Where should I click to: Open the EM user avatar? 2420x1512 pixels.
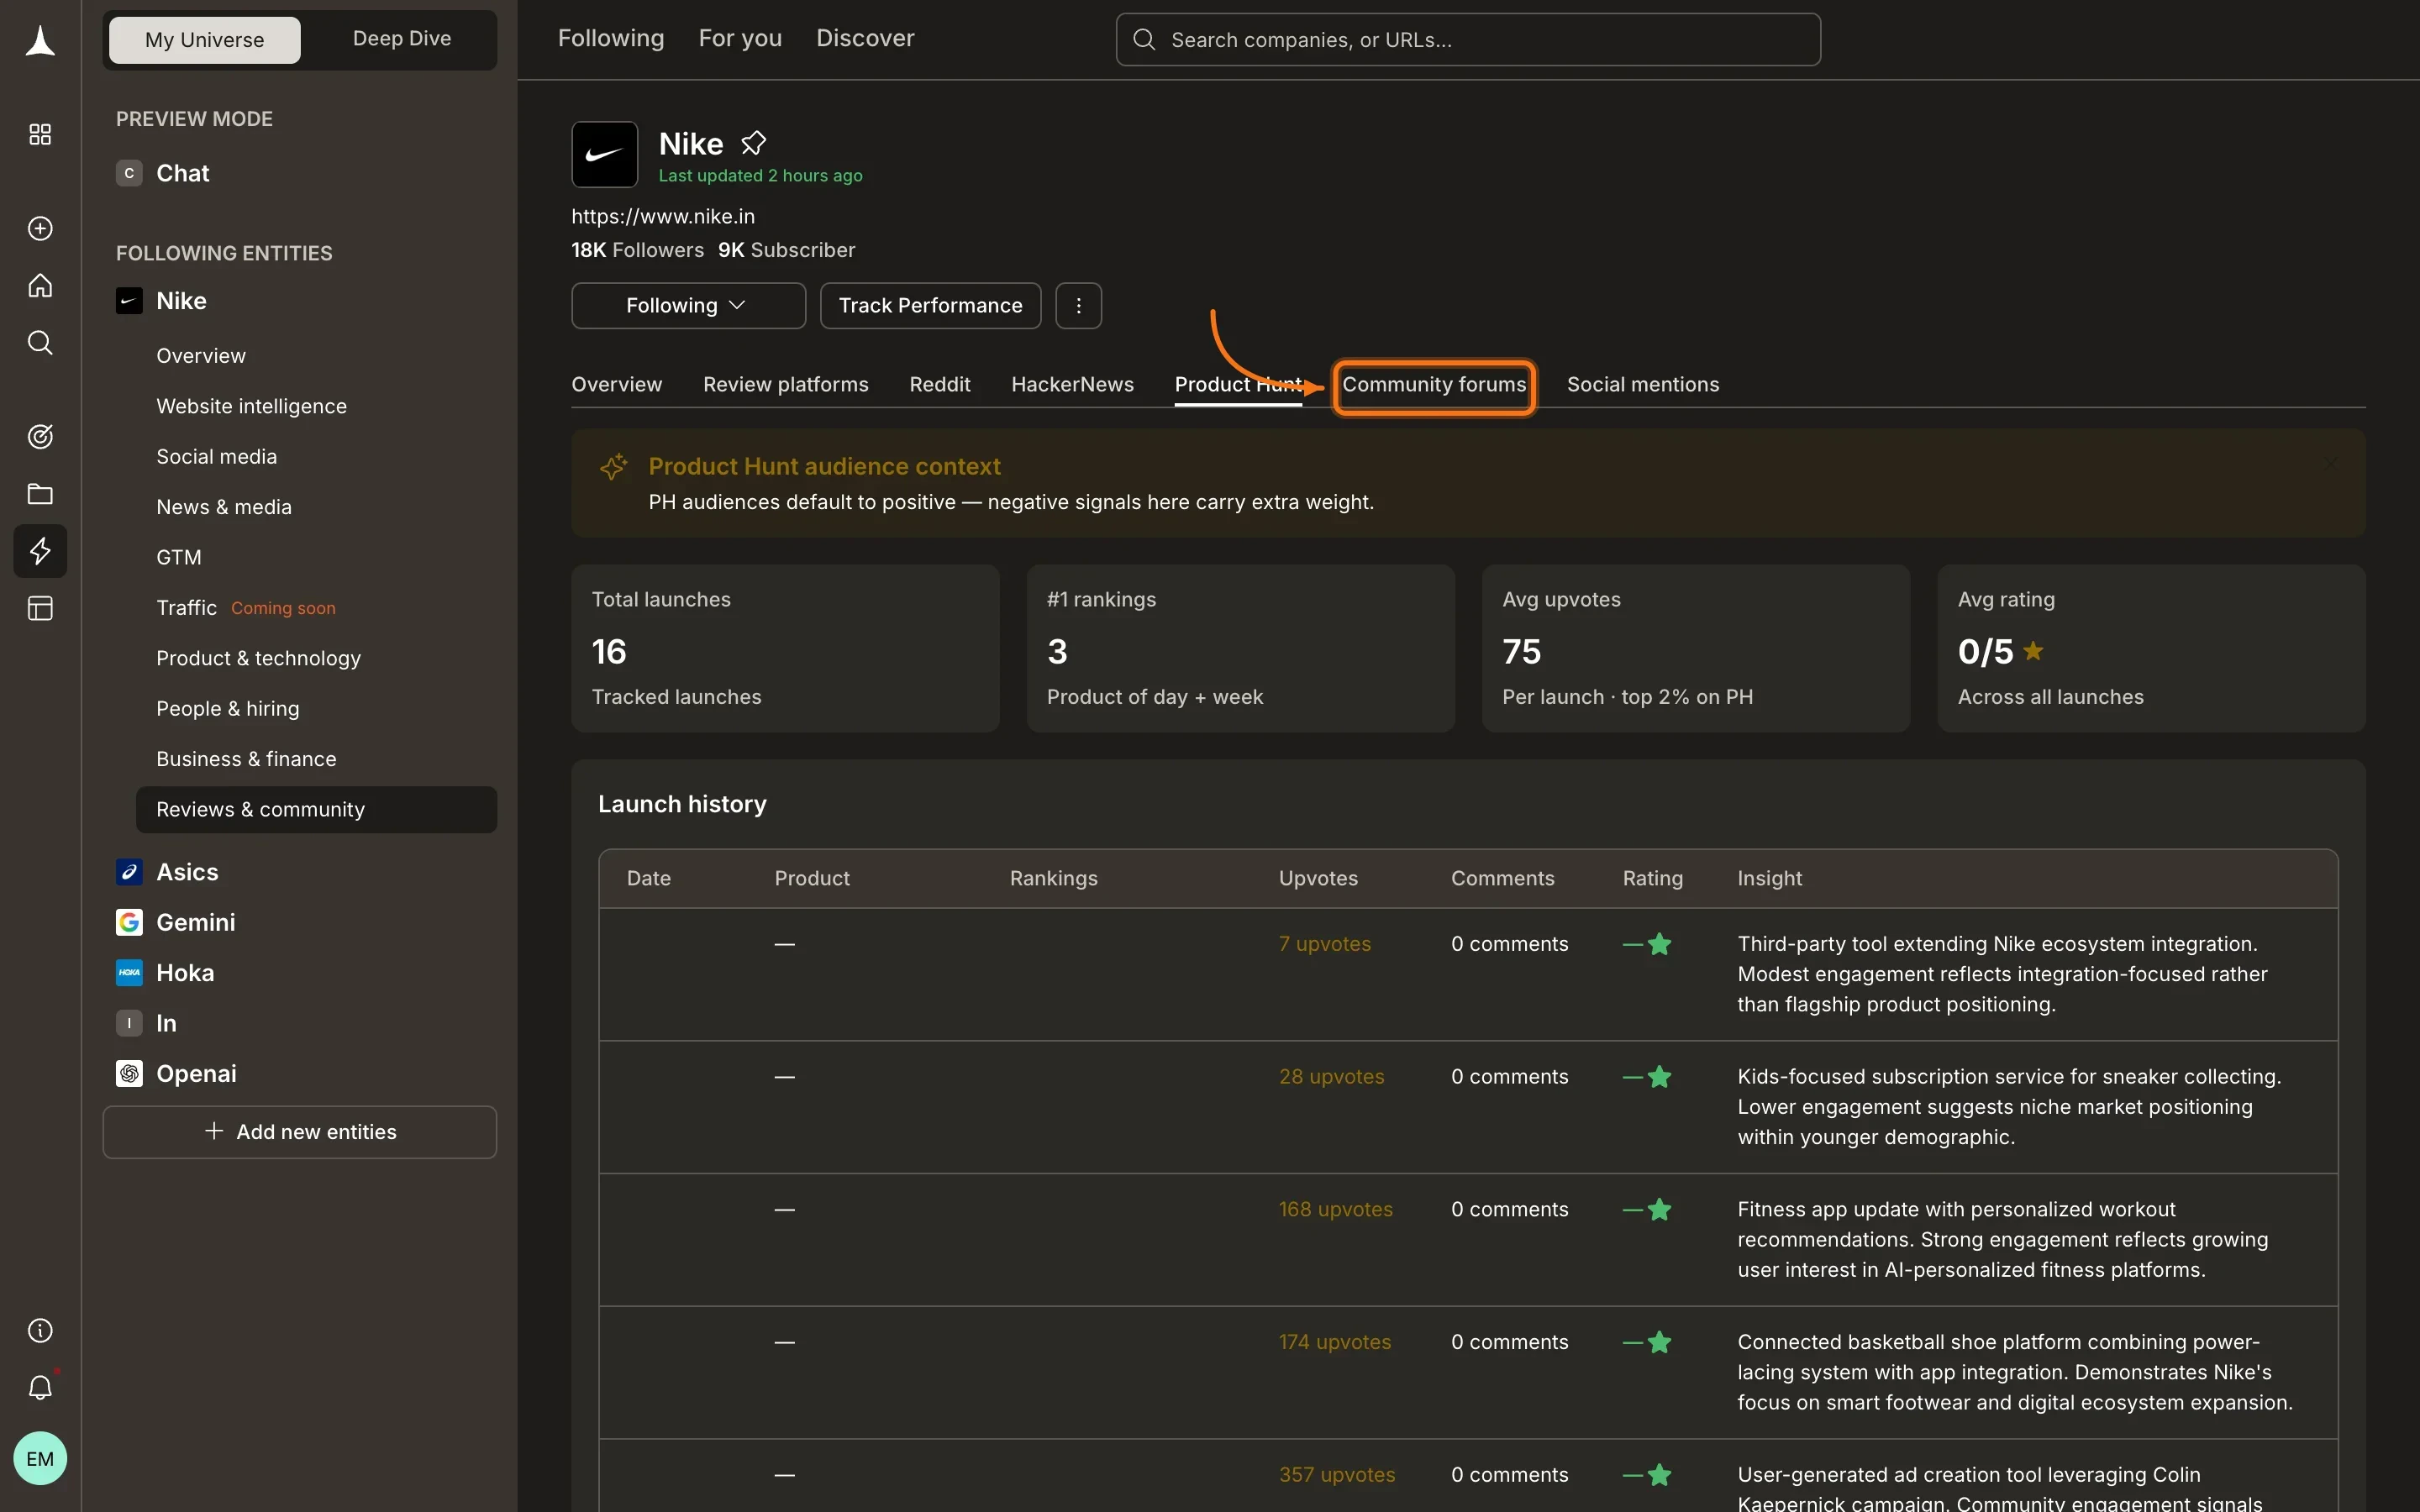40,1459
